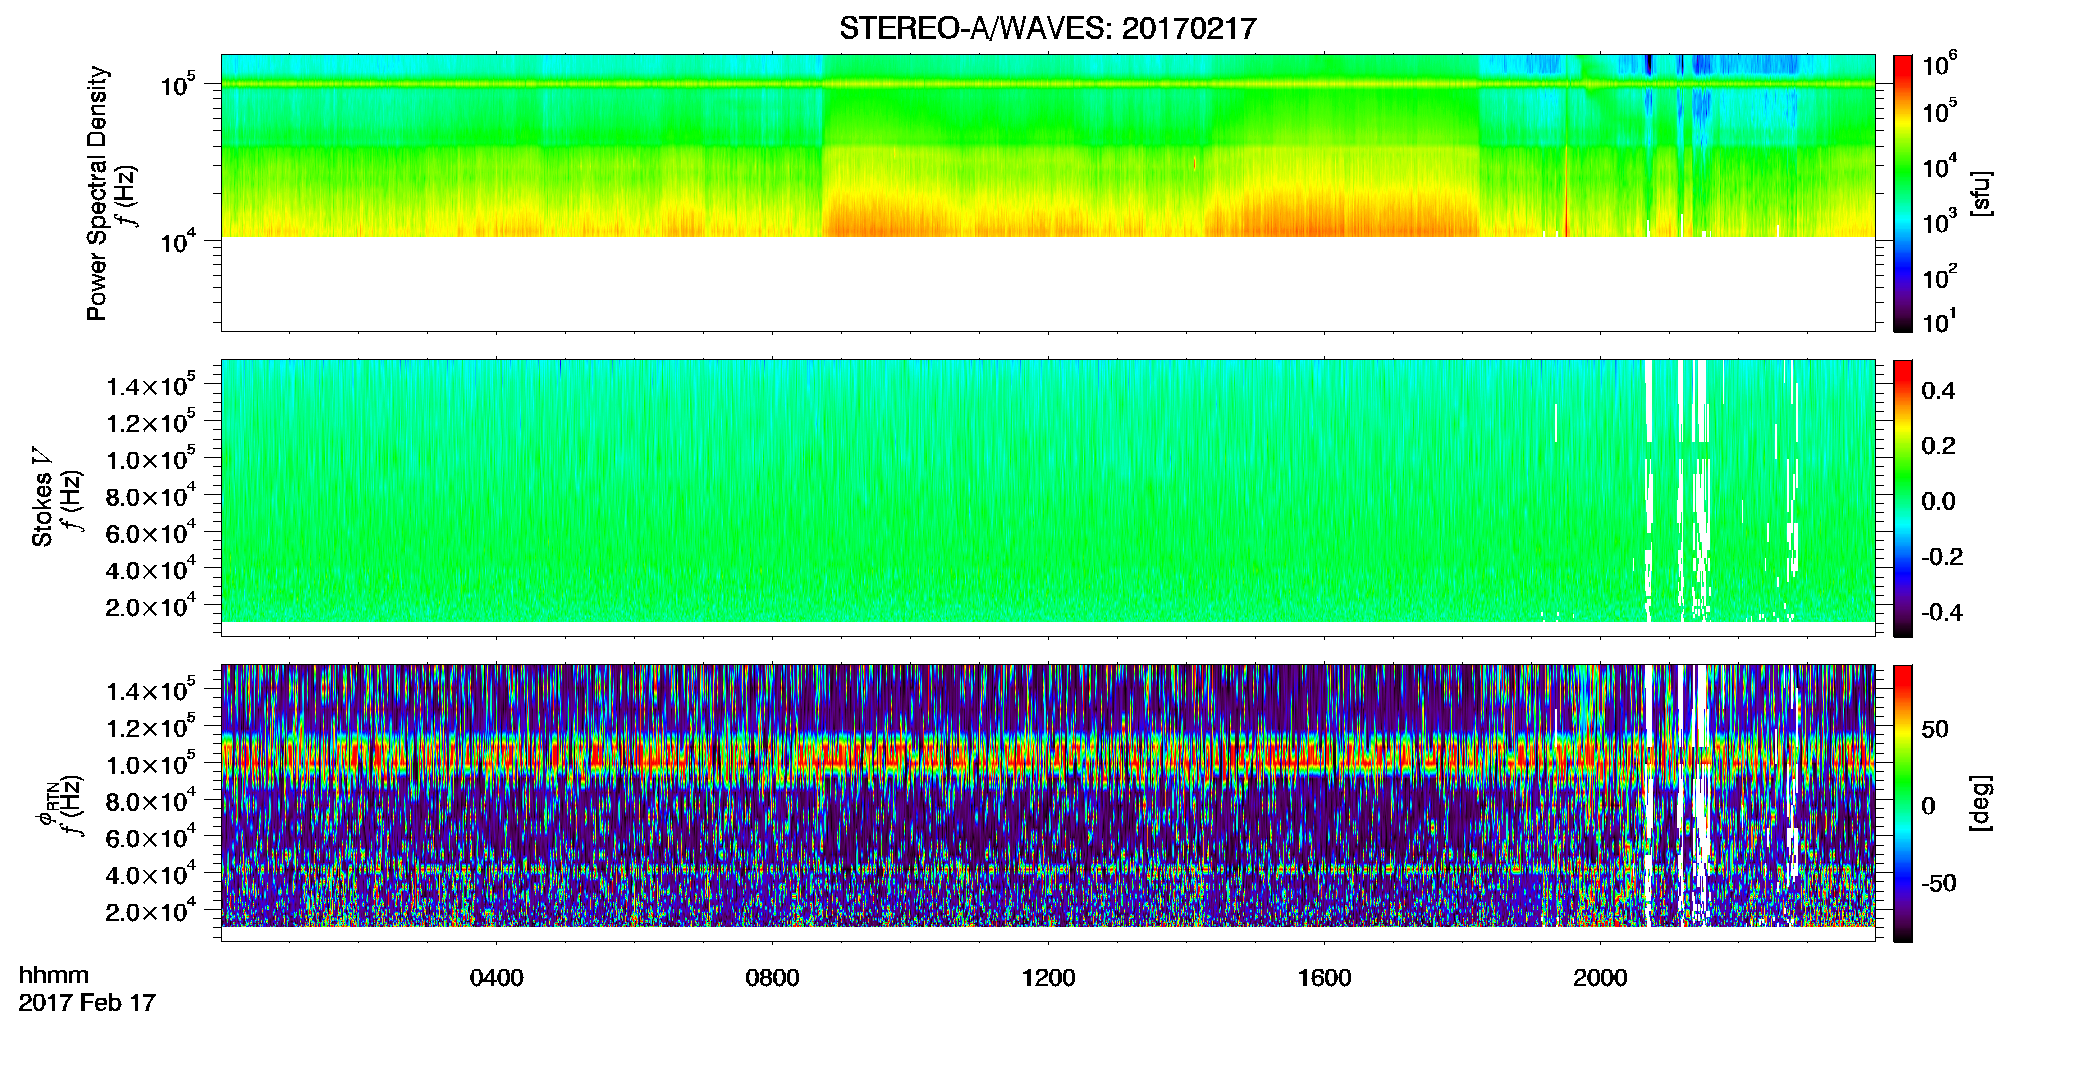Select the 0800 time axis label
This screenshot has width=2096, height=1080.
coord(773,977)
